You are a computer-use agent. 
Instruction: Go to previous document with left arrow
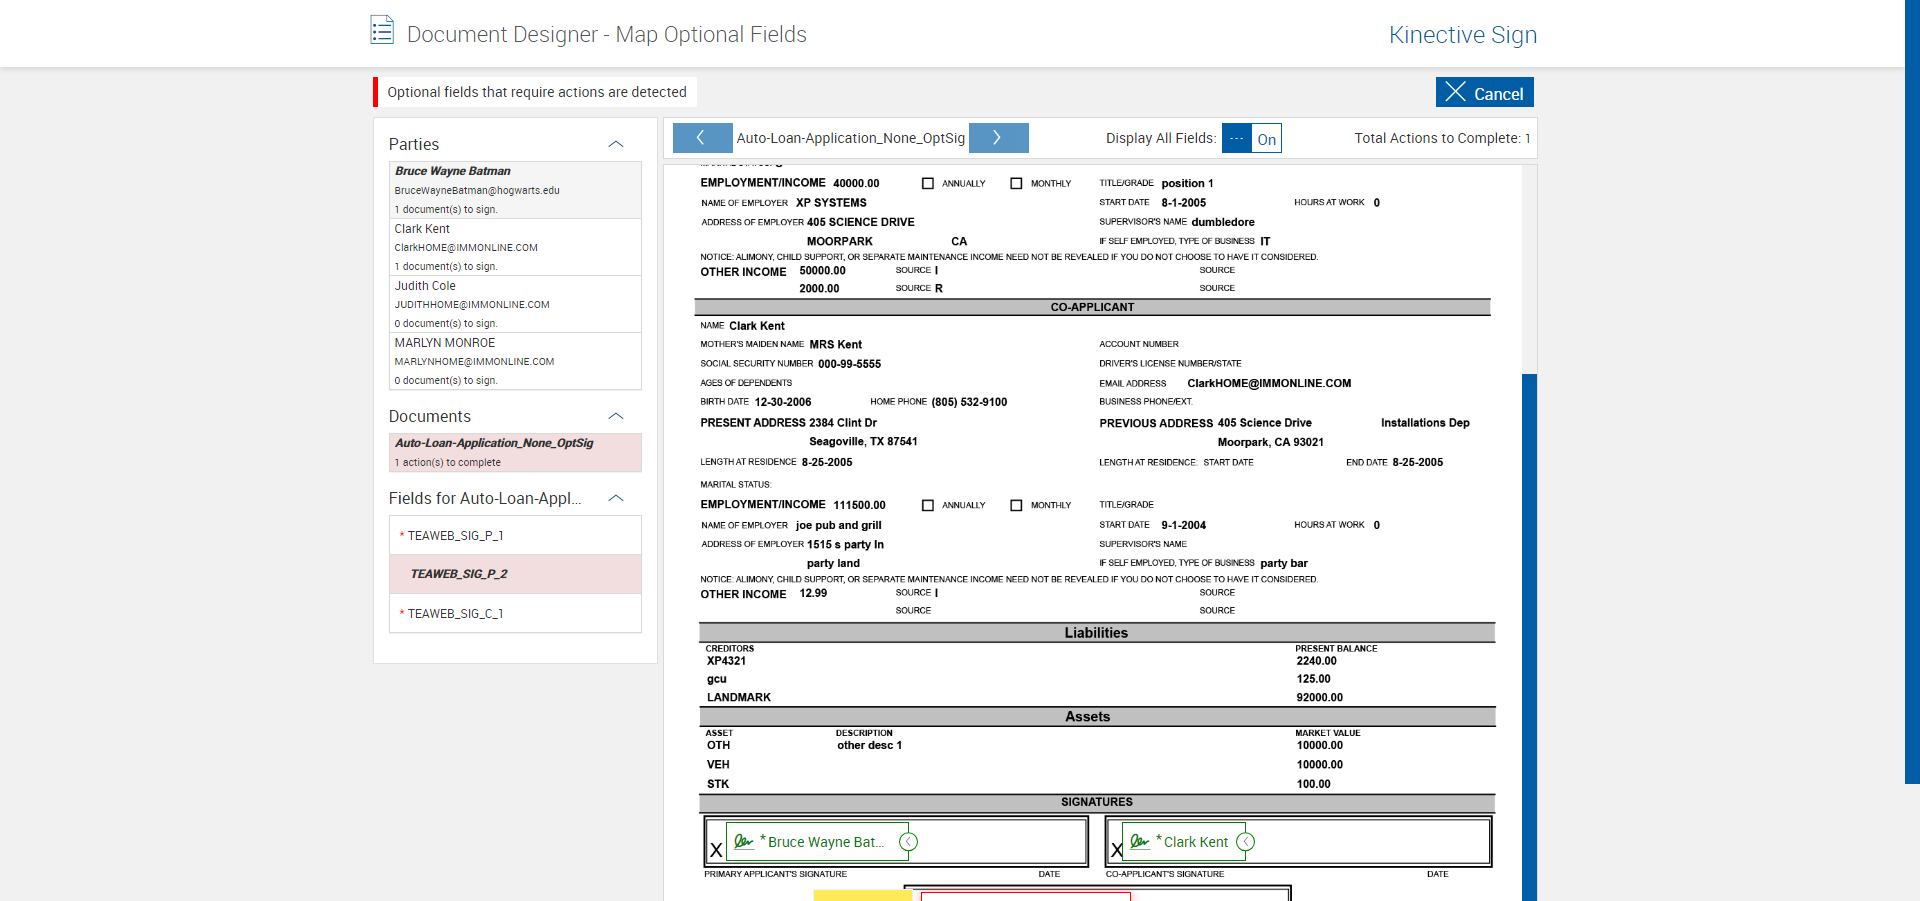tap(701, 138)
